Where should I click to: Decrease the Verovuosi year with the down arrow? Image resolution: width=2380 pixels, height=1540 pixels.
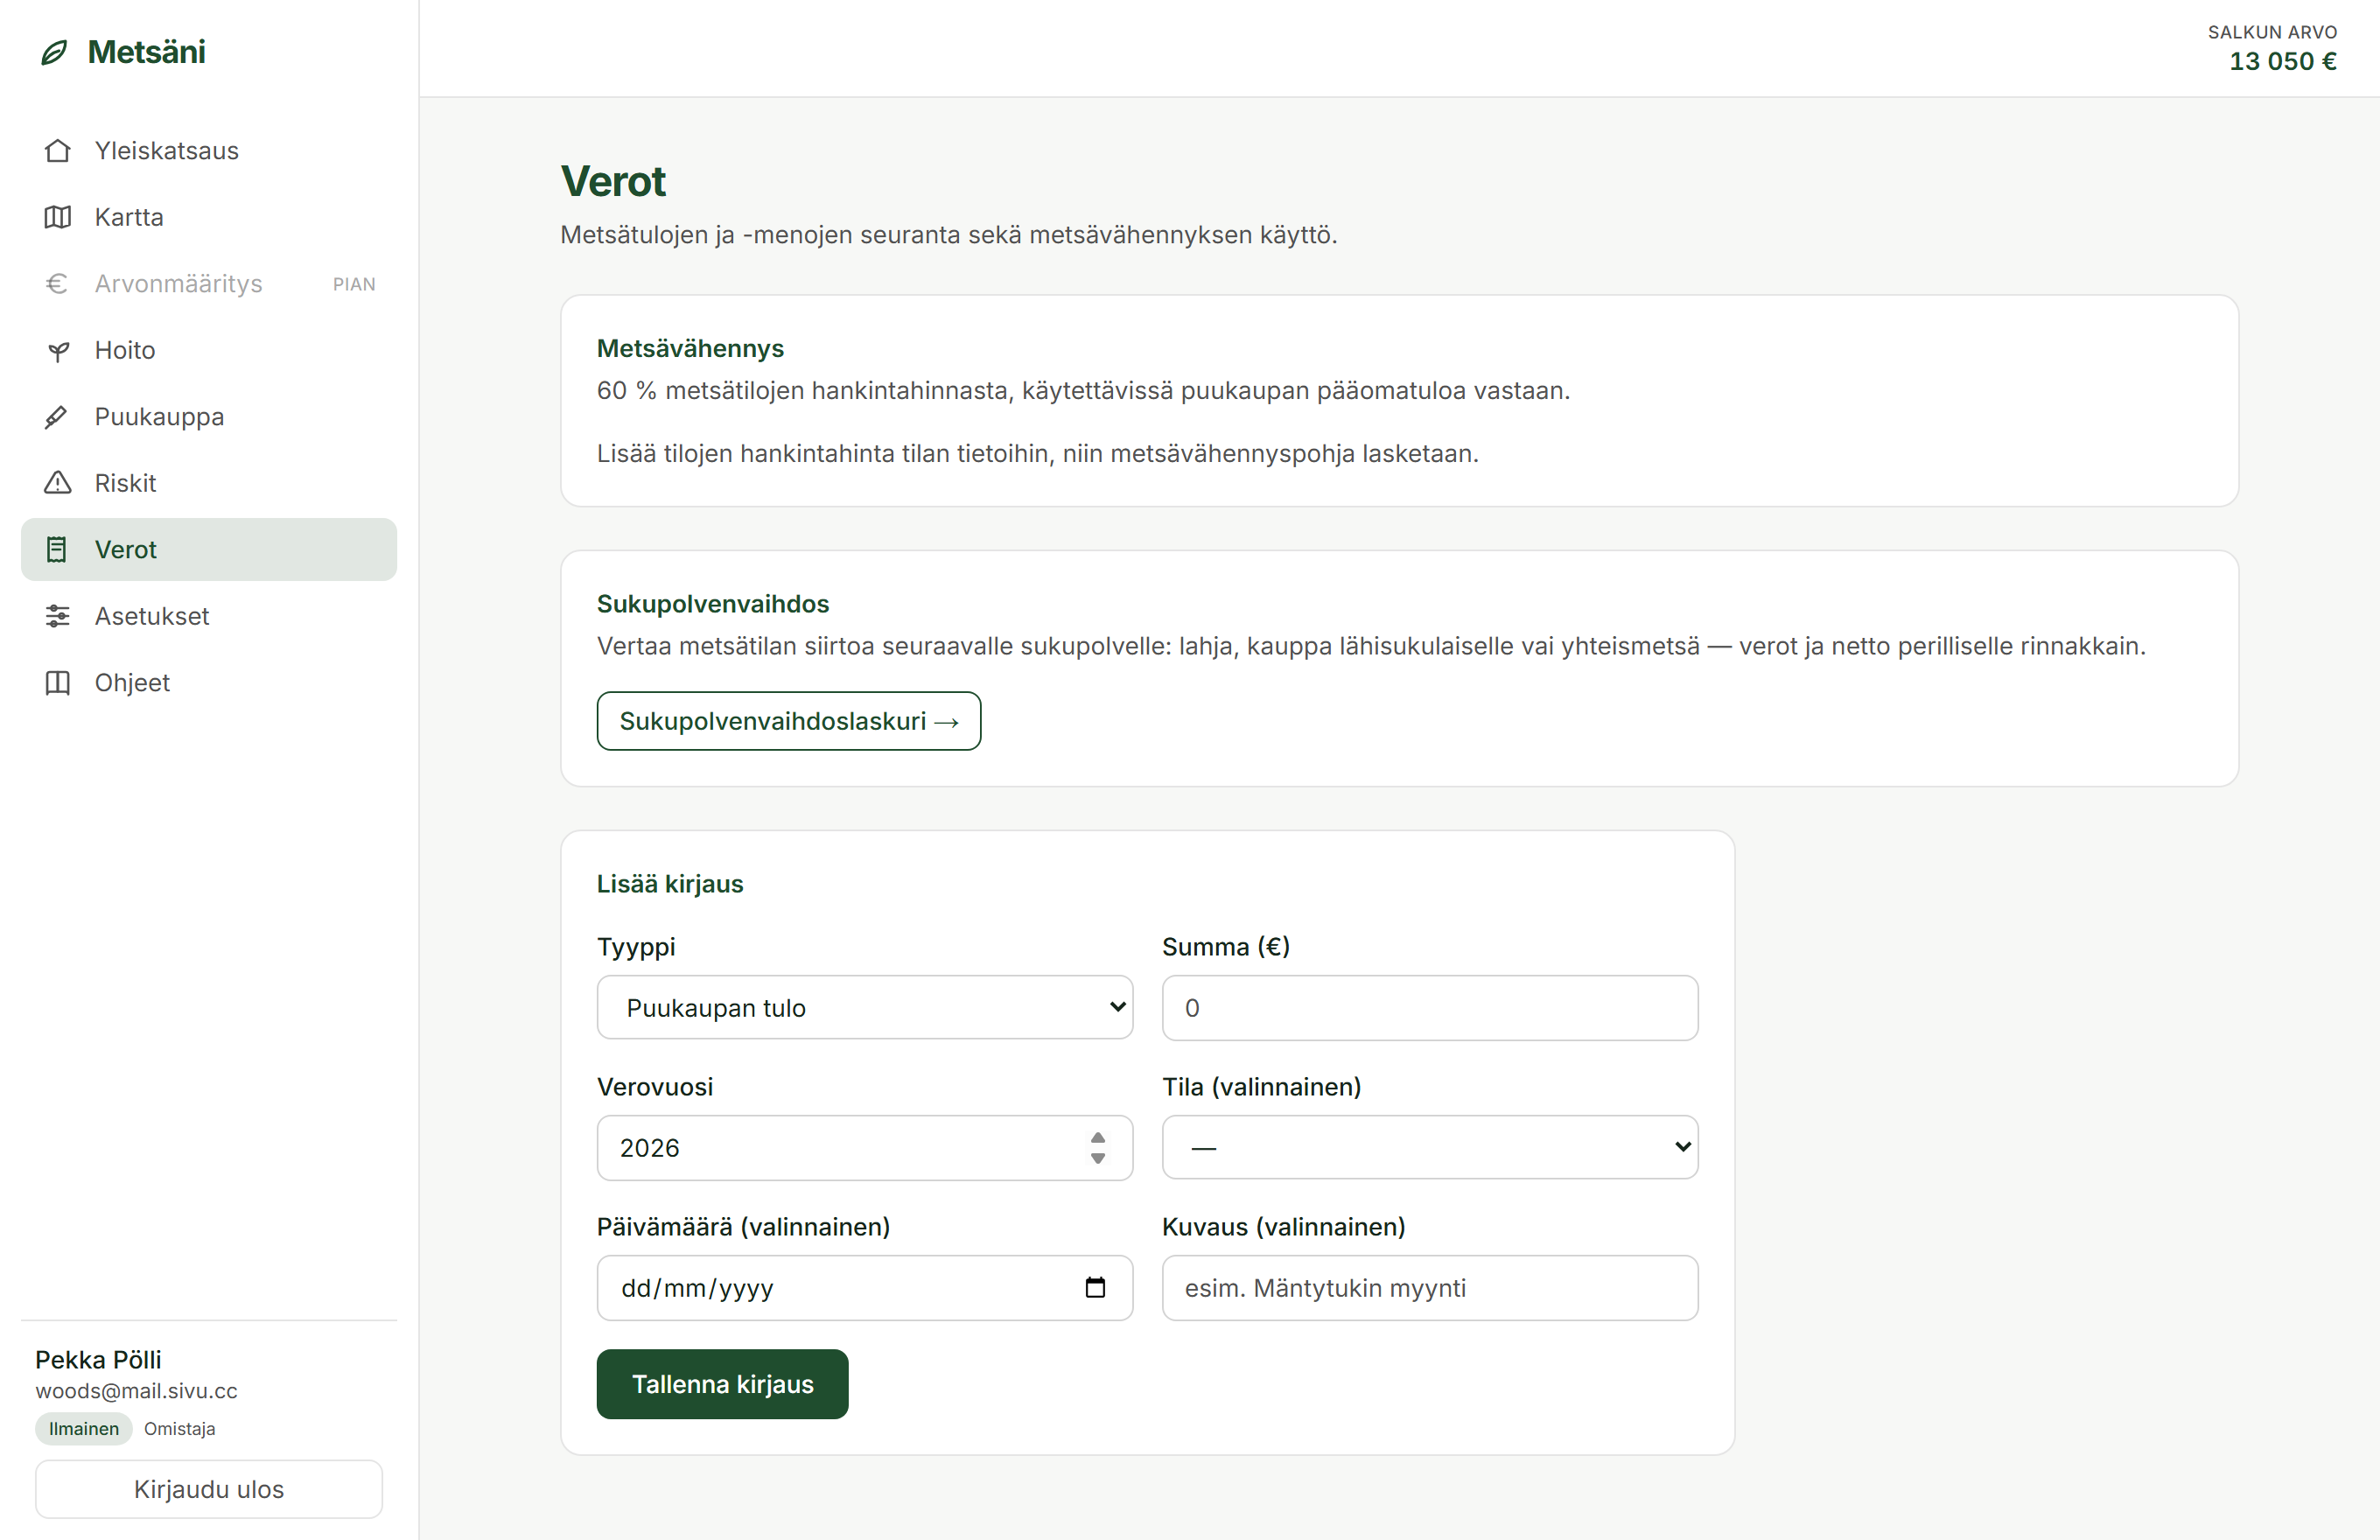1098,1158
